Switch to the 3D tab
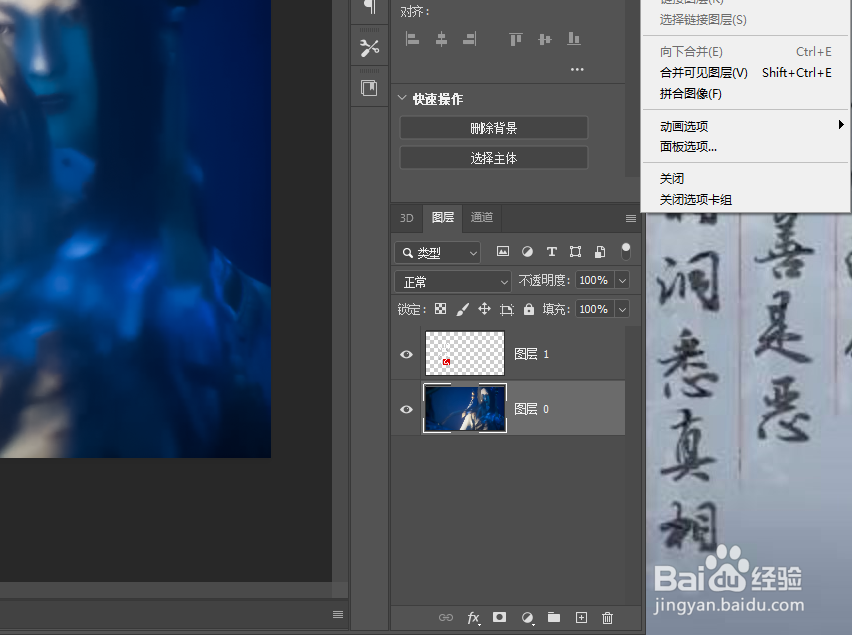The image size is (852, 635). (406, 218)
